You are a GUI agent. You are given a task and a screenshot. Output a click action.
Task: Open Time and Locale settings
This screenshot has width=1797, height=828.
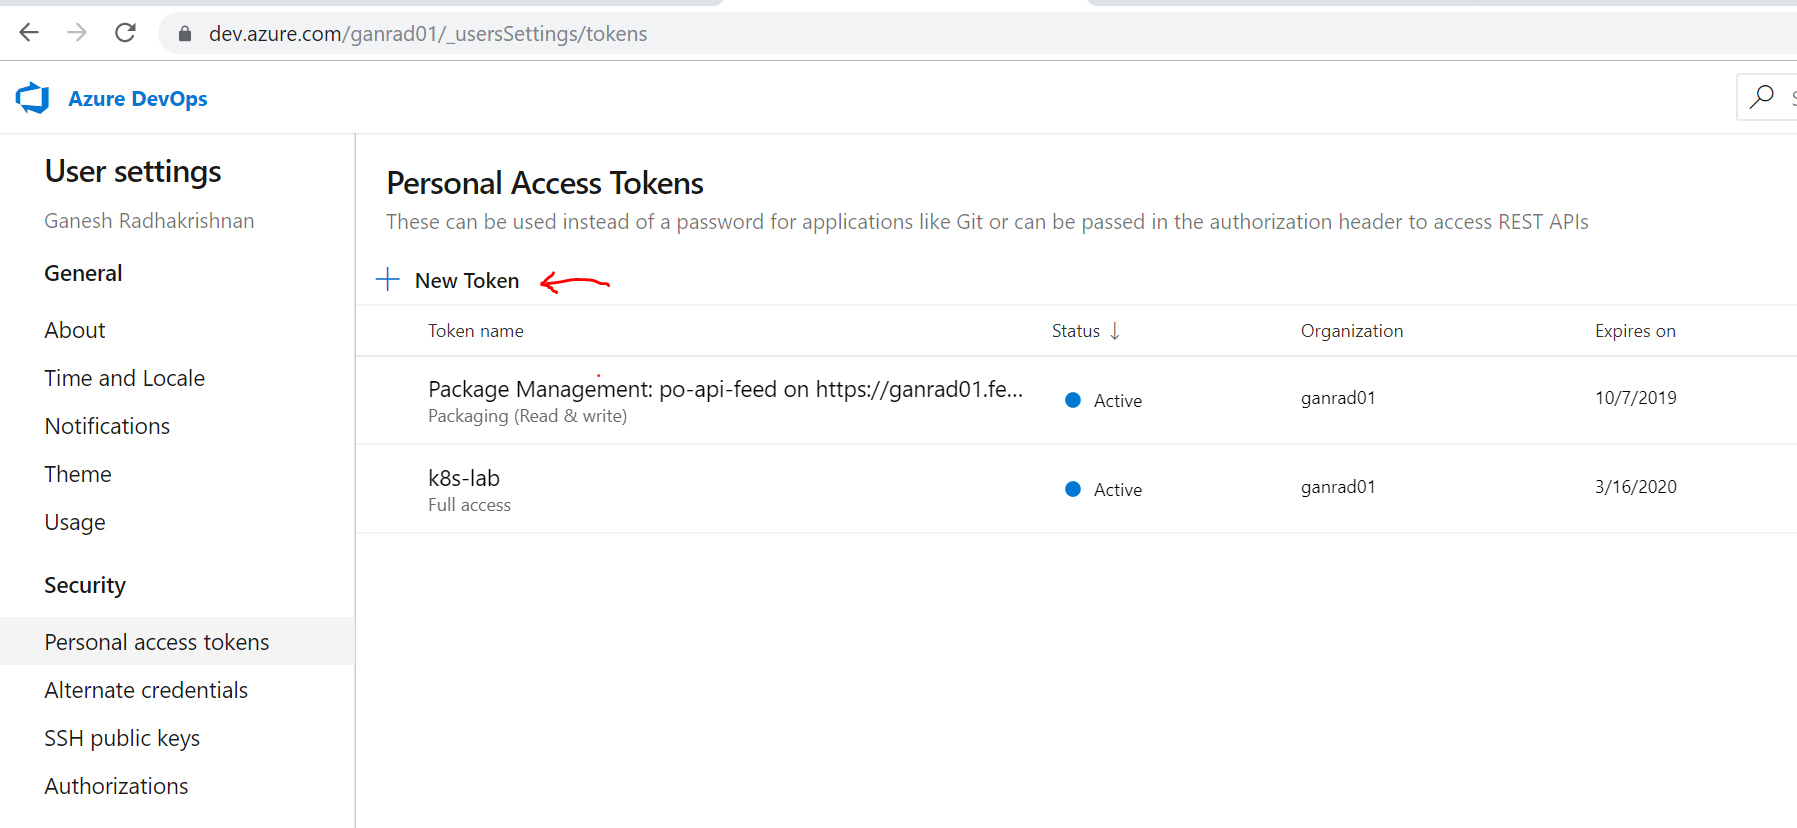(x=125, y=378)
